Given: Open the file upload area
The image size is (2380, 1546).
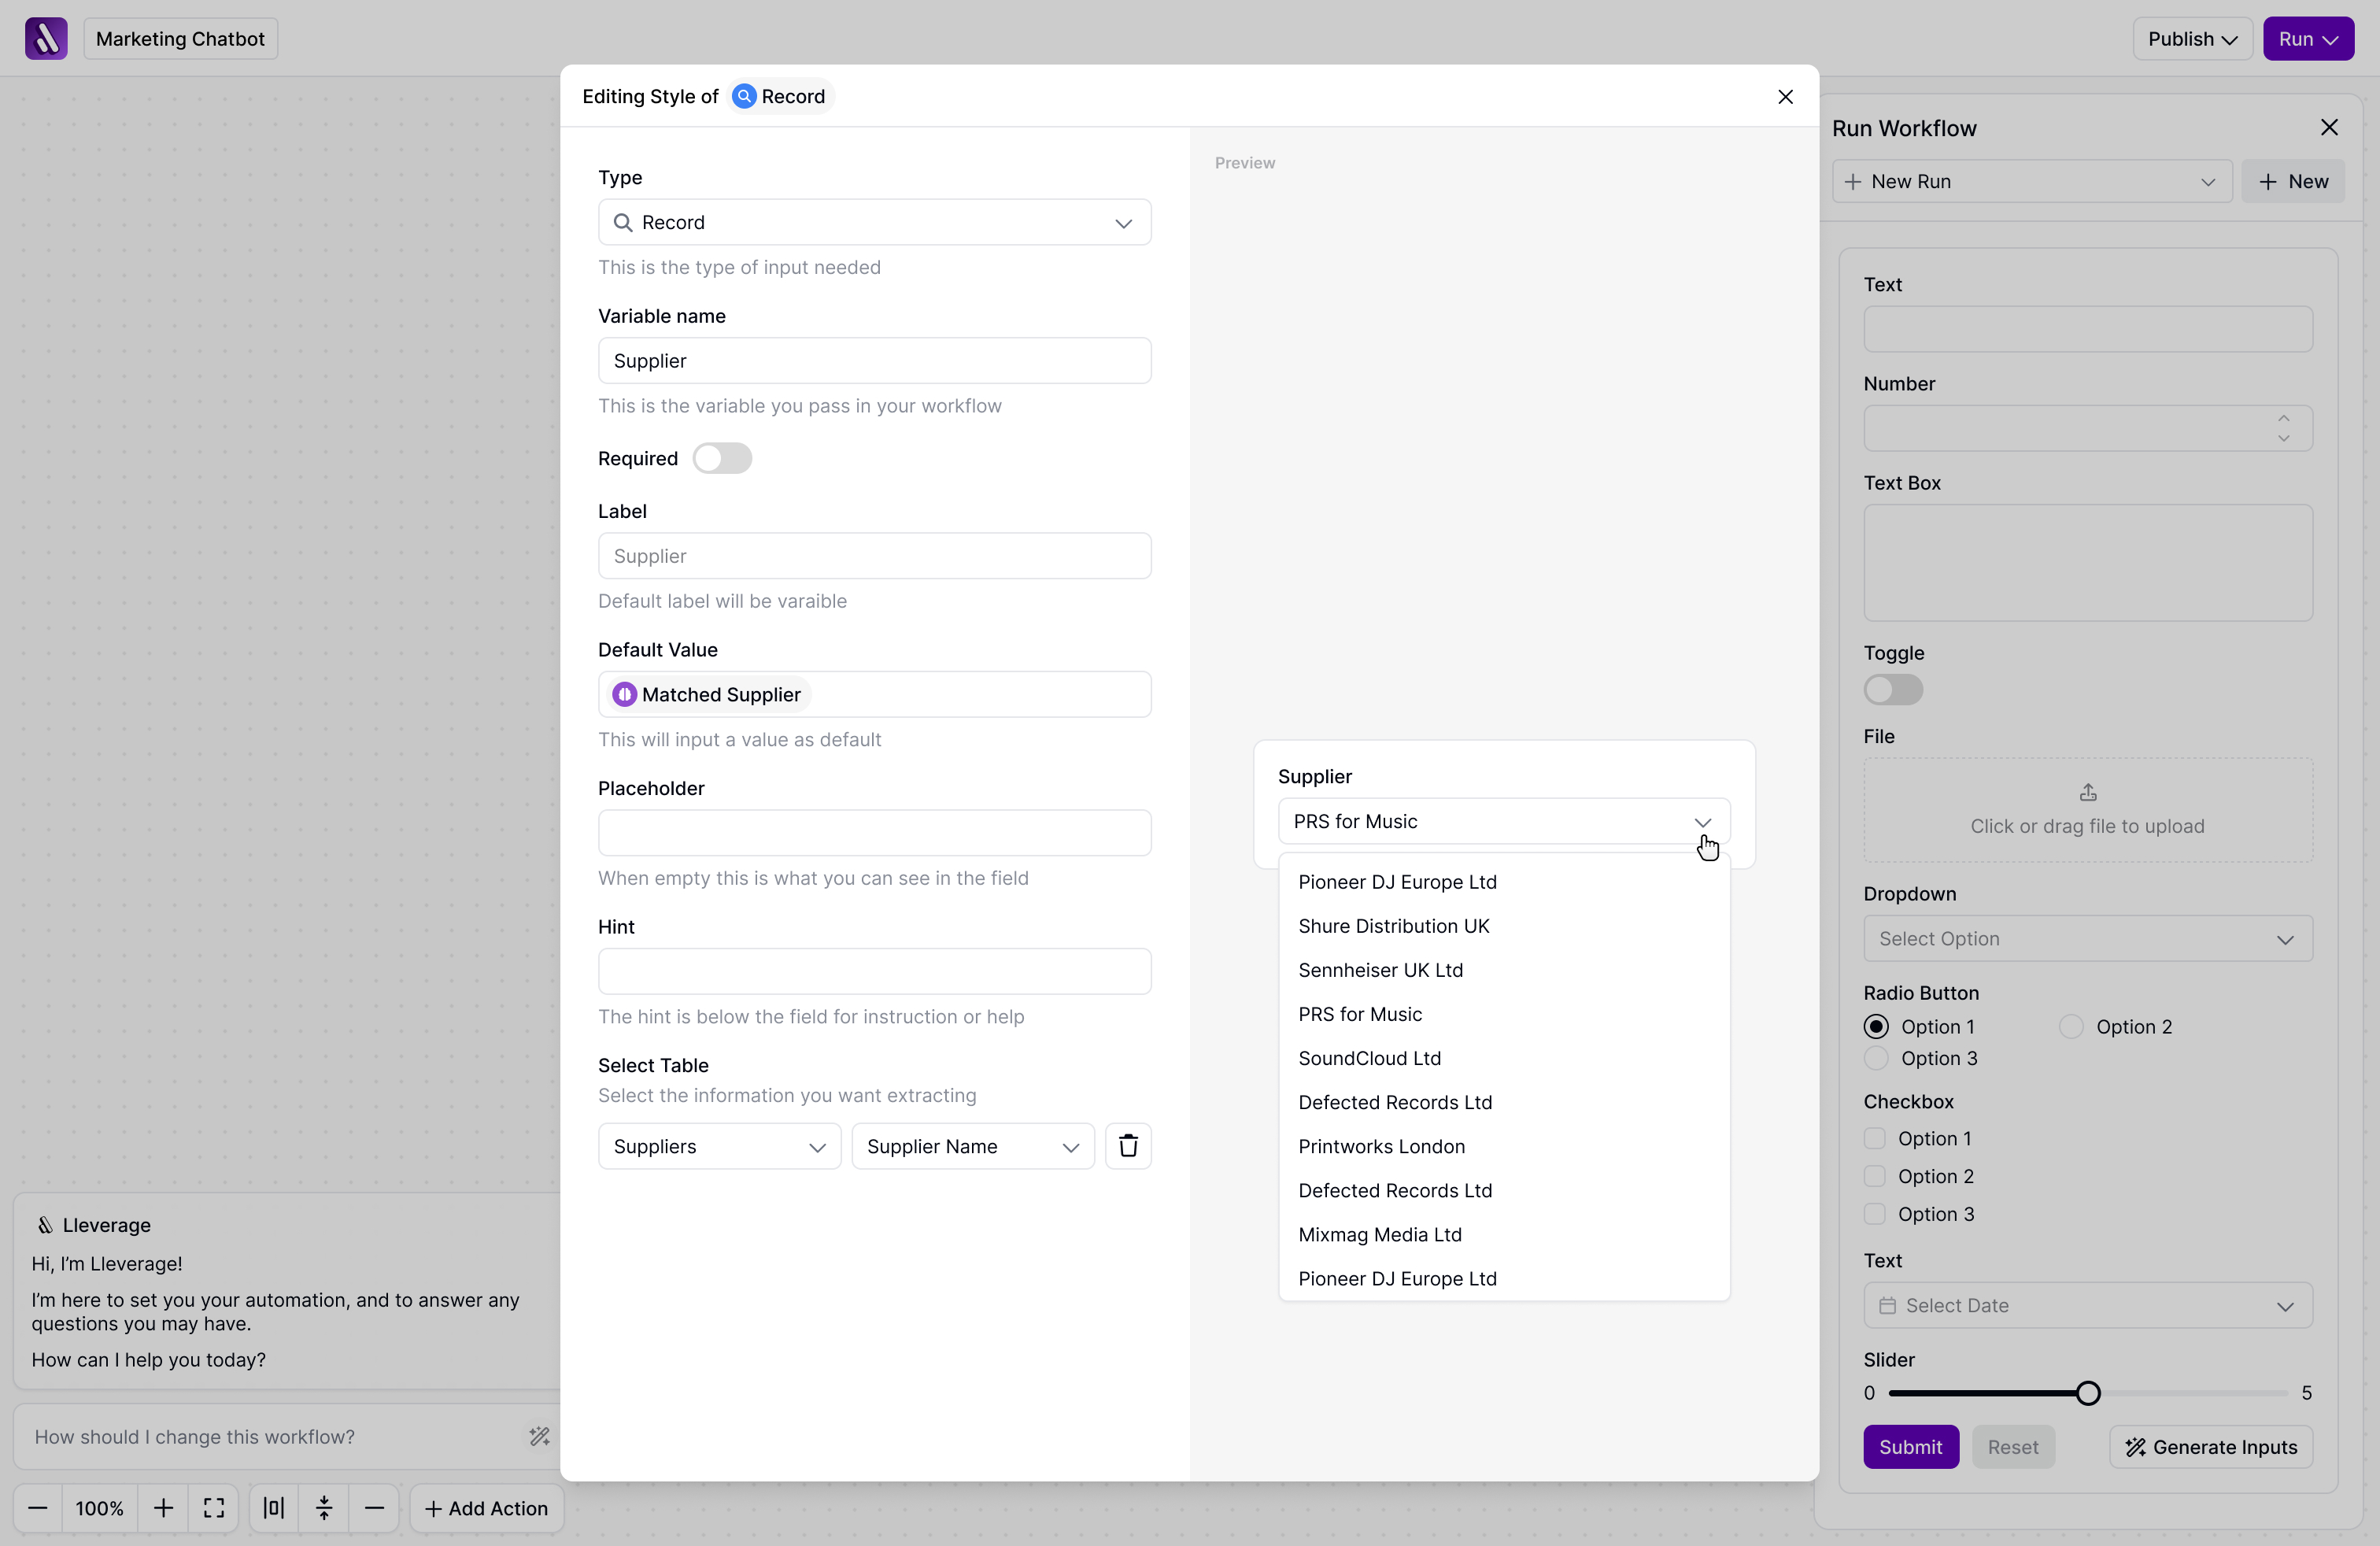Looking at the screenshot, I should coord(2087,810).
